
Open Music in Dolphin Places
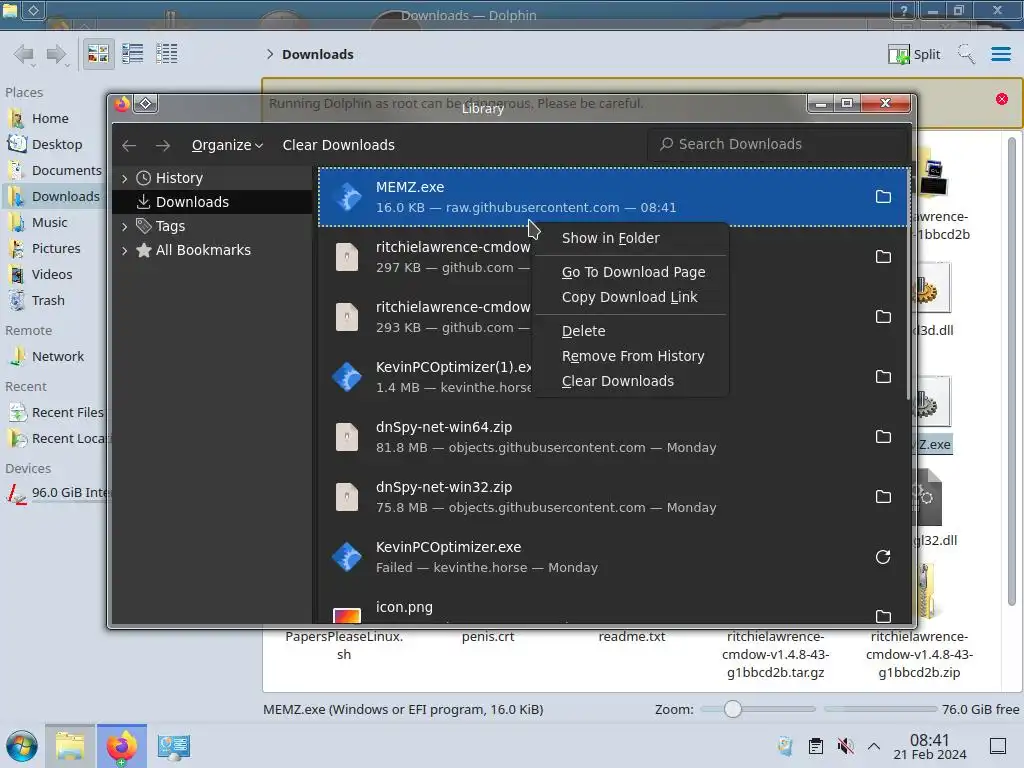pos(50,223)
